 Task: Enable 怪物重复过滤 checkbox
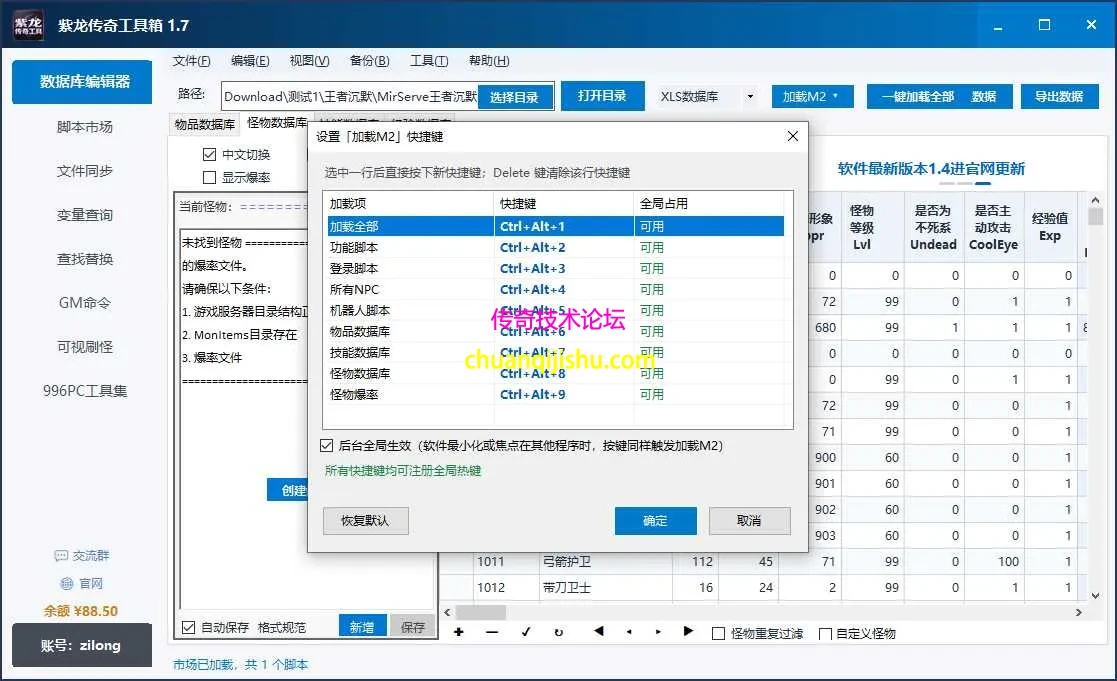(x=719, y=633)
